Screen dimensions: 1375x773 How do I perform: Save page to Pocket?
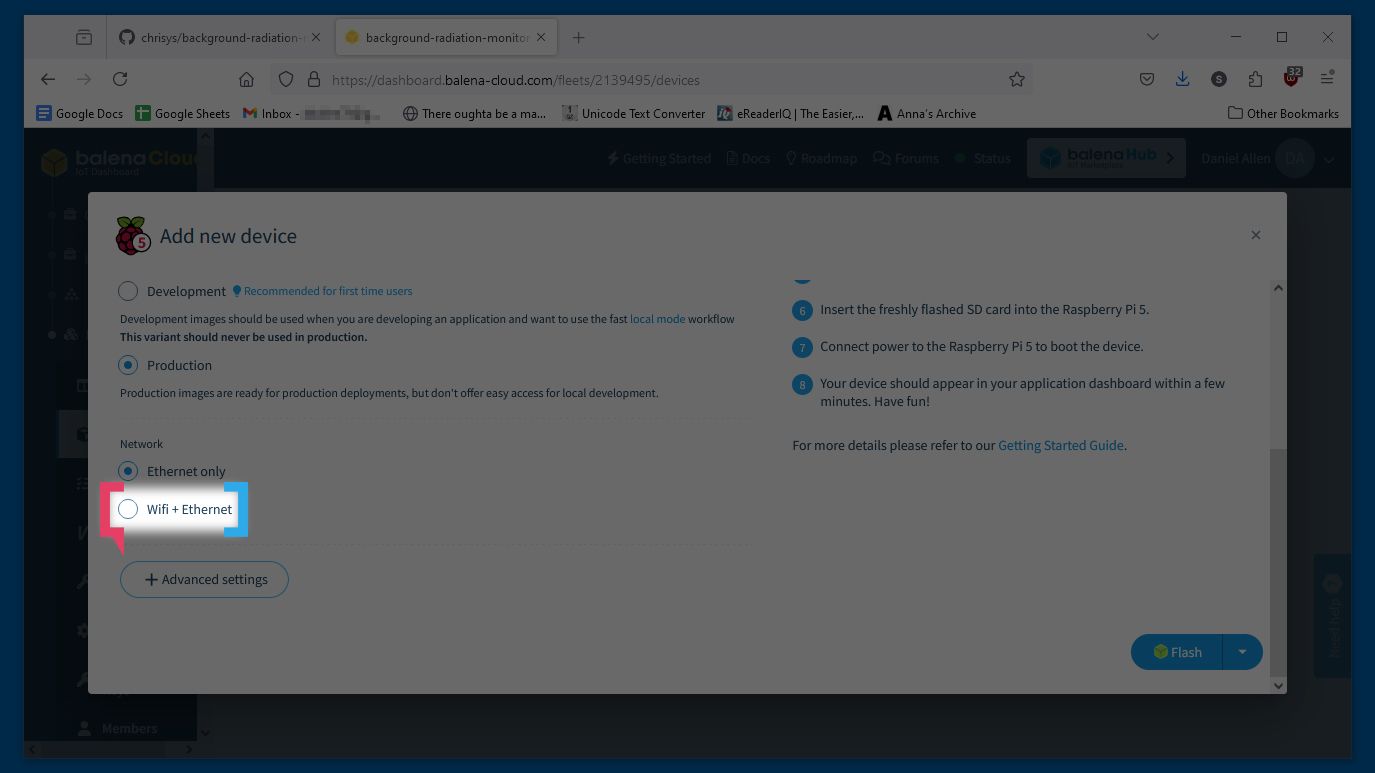[x=1147, y=79]
